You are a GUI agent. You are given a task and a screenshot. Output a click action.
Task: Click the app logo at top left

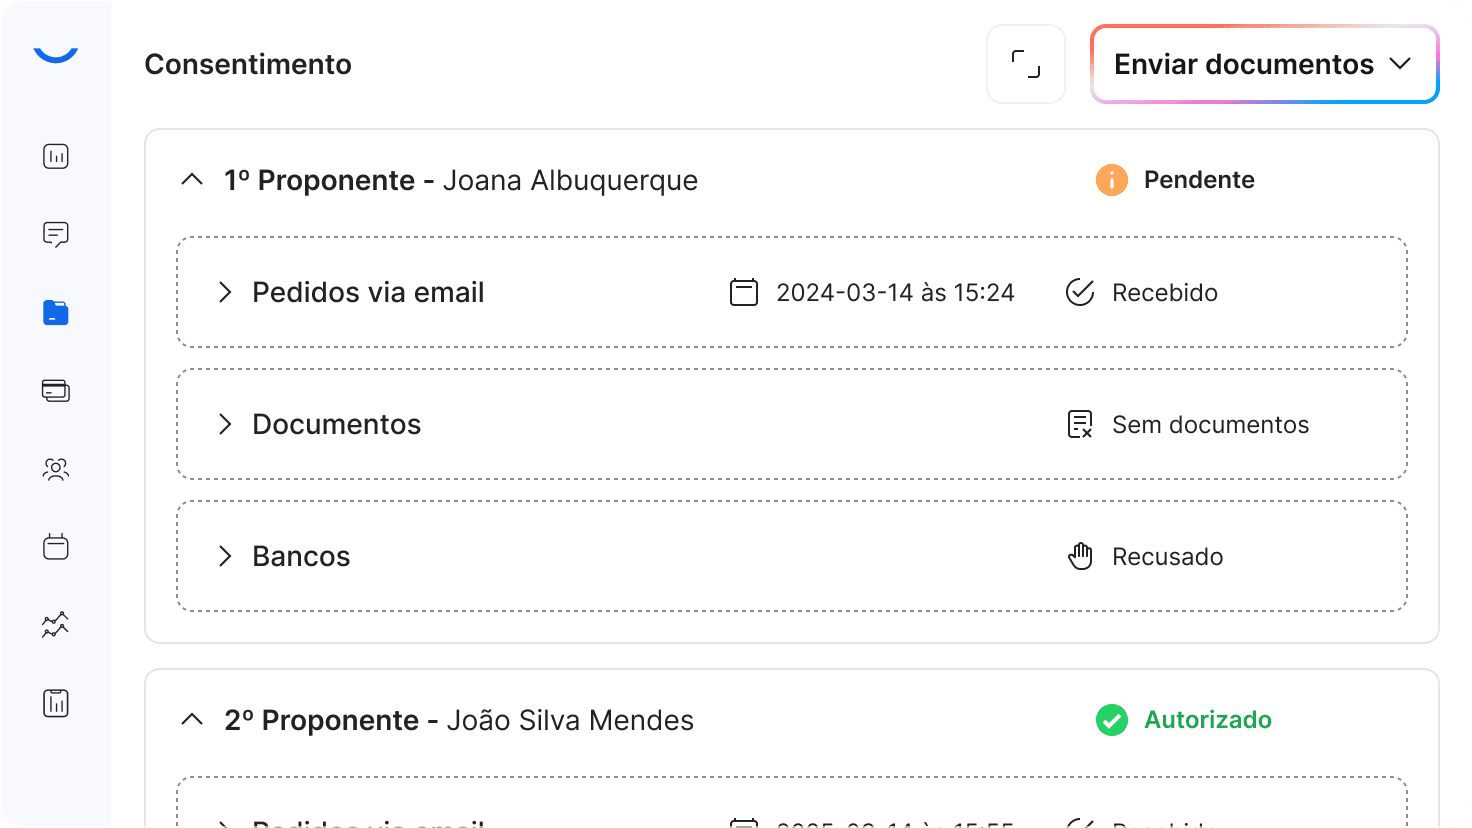56,54
